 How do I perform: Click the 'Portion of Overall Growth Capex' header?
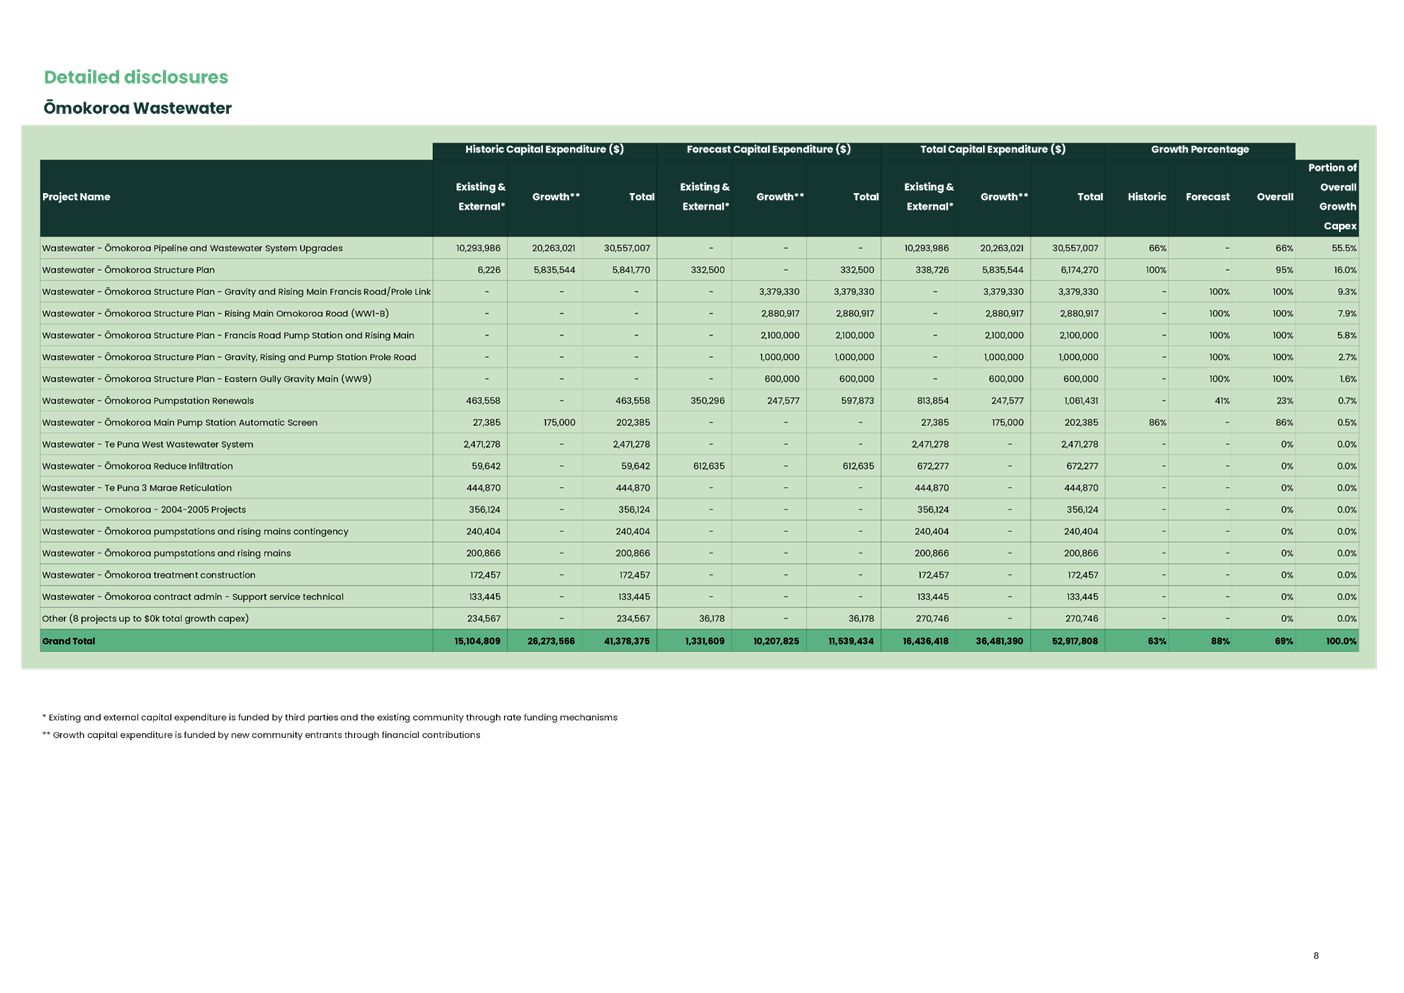click(x=1332, y=197)
